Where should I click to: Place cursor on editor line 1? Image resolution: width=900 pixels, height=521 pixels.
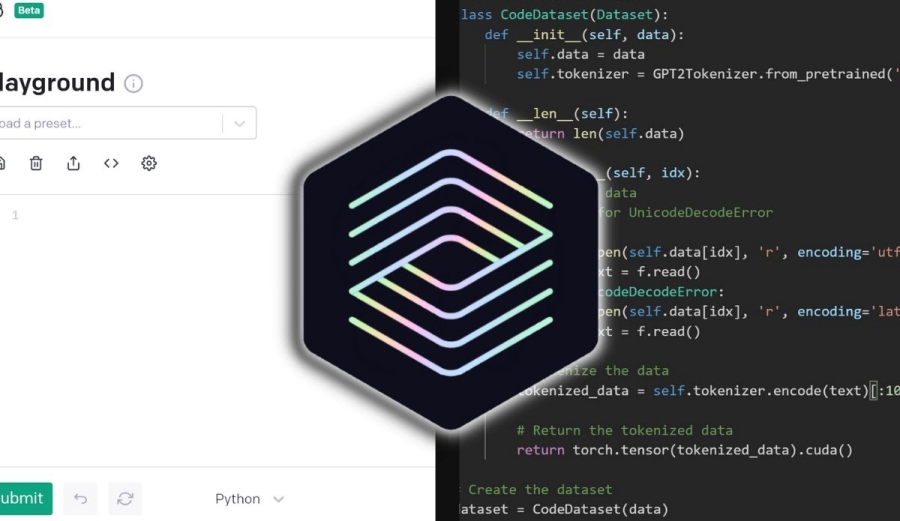[x=150, y=215]
